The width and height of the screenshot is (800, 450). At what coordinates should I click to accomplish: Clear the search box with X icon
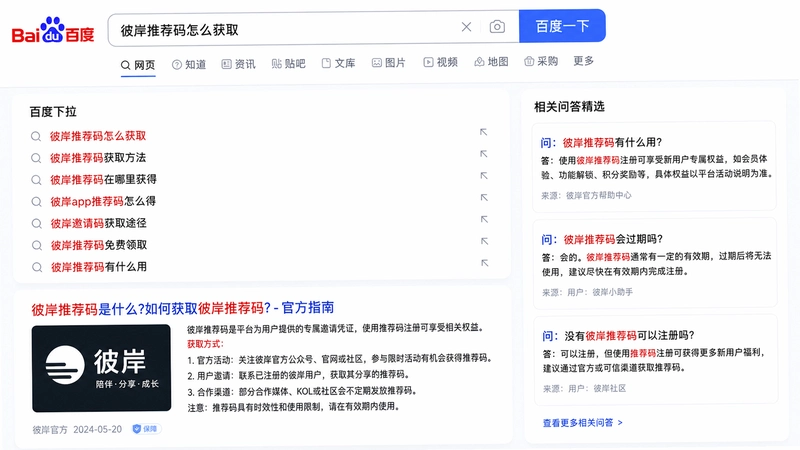[466, 27]
